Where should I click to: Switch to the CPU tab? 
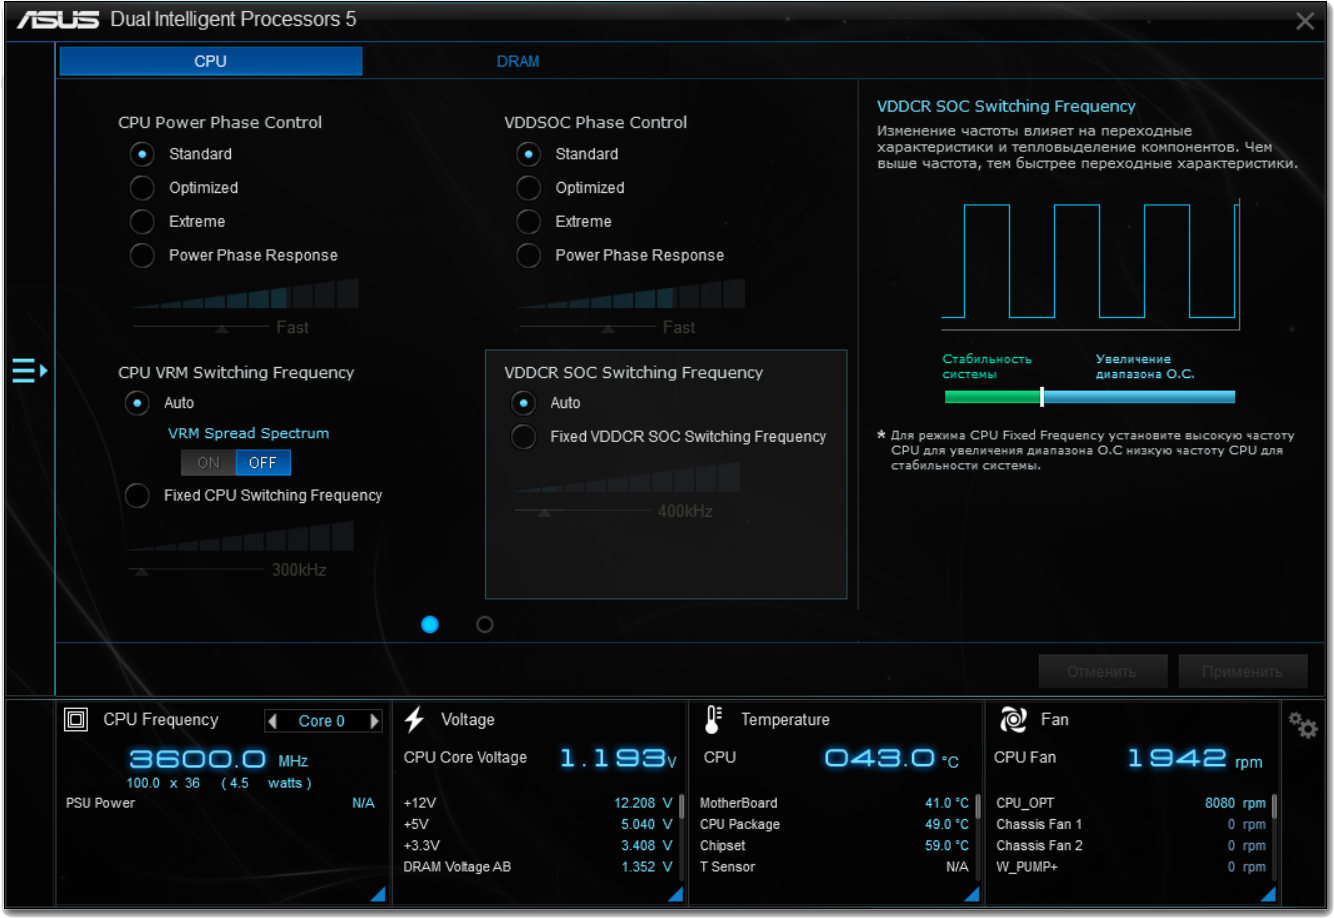tap(211, 61)
